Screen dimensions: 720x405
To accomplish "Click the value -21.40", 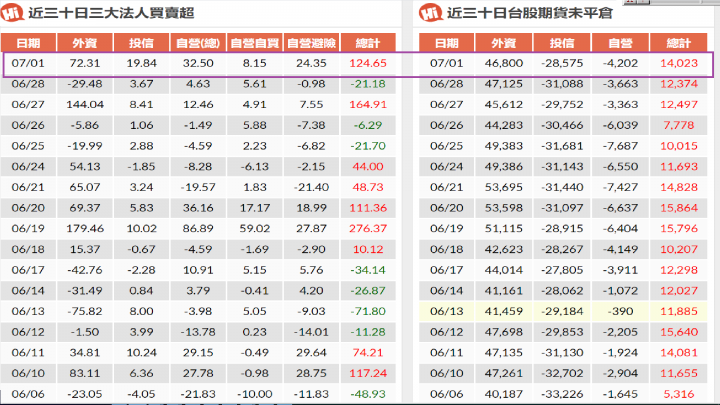I will (311, 187).
